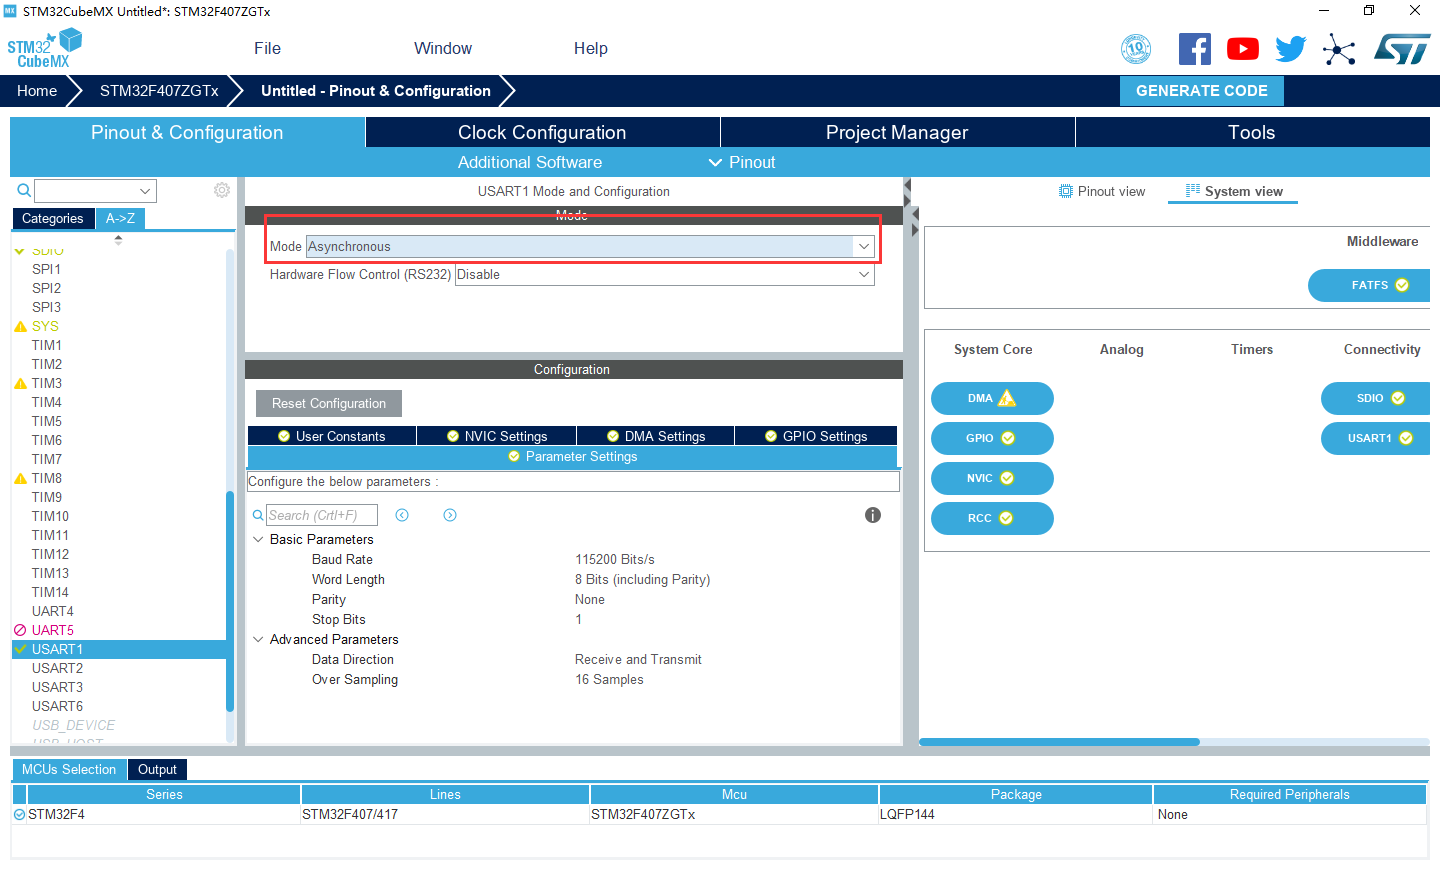Click the peripheral list vertical scrollbar
Viewport: 1440px width, 870px height.
click(x=230, y=601)
